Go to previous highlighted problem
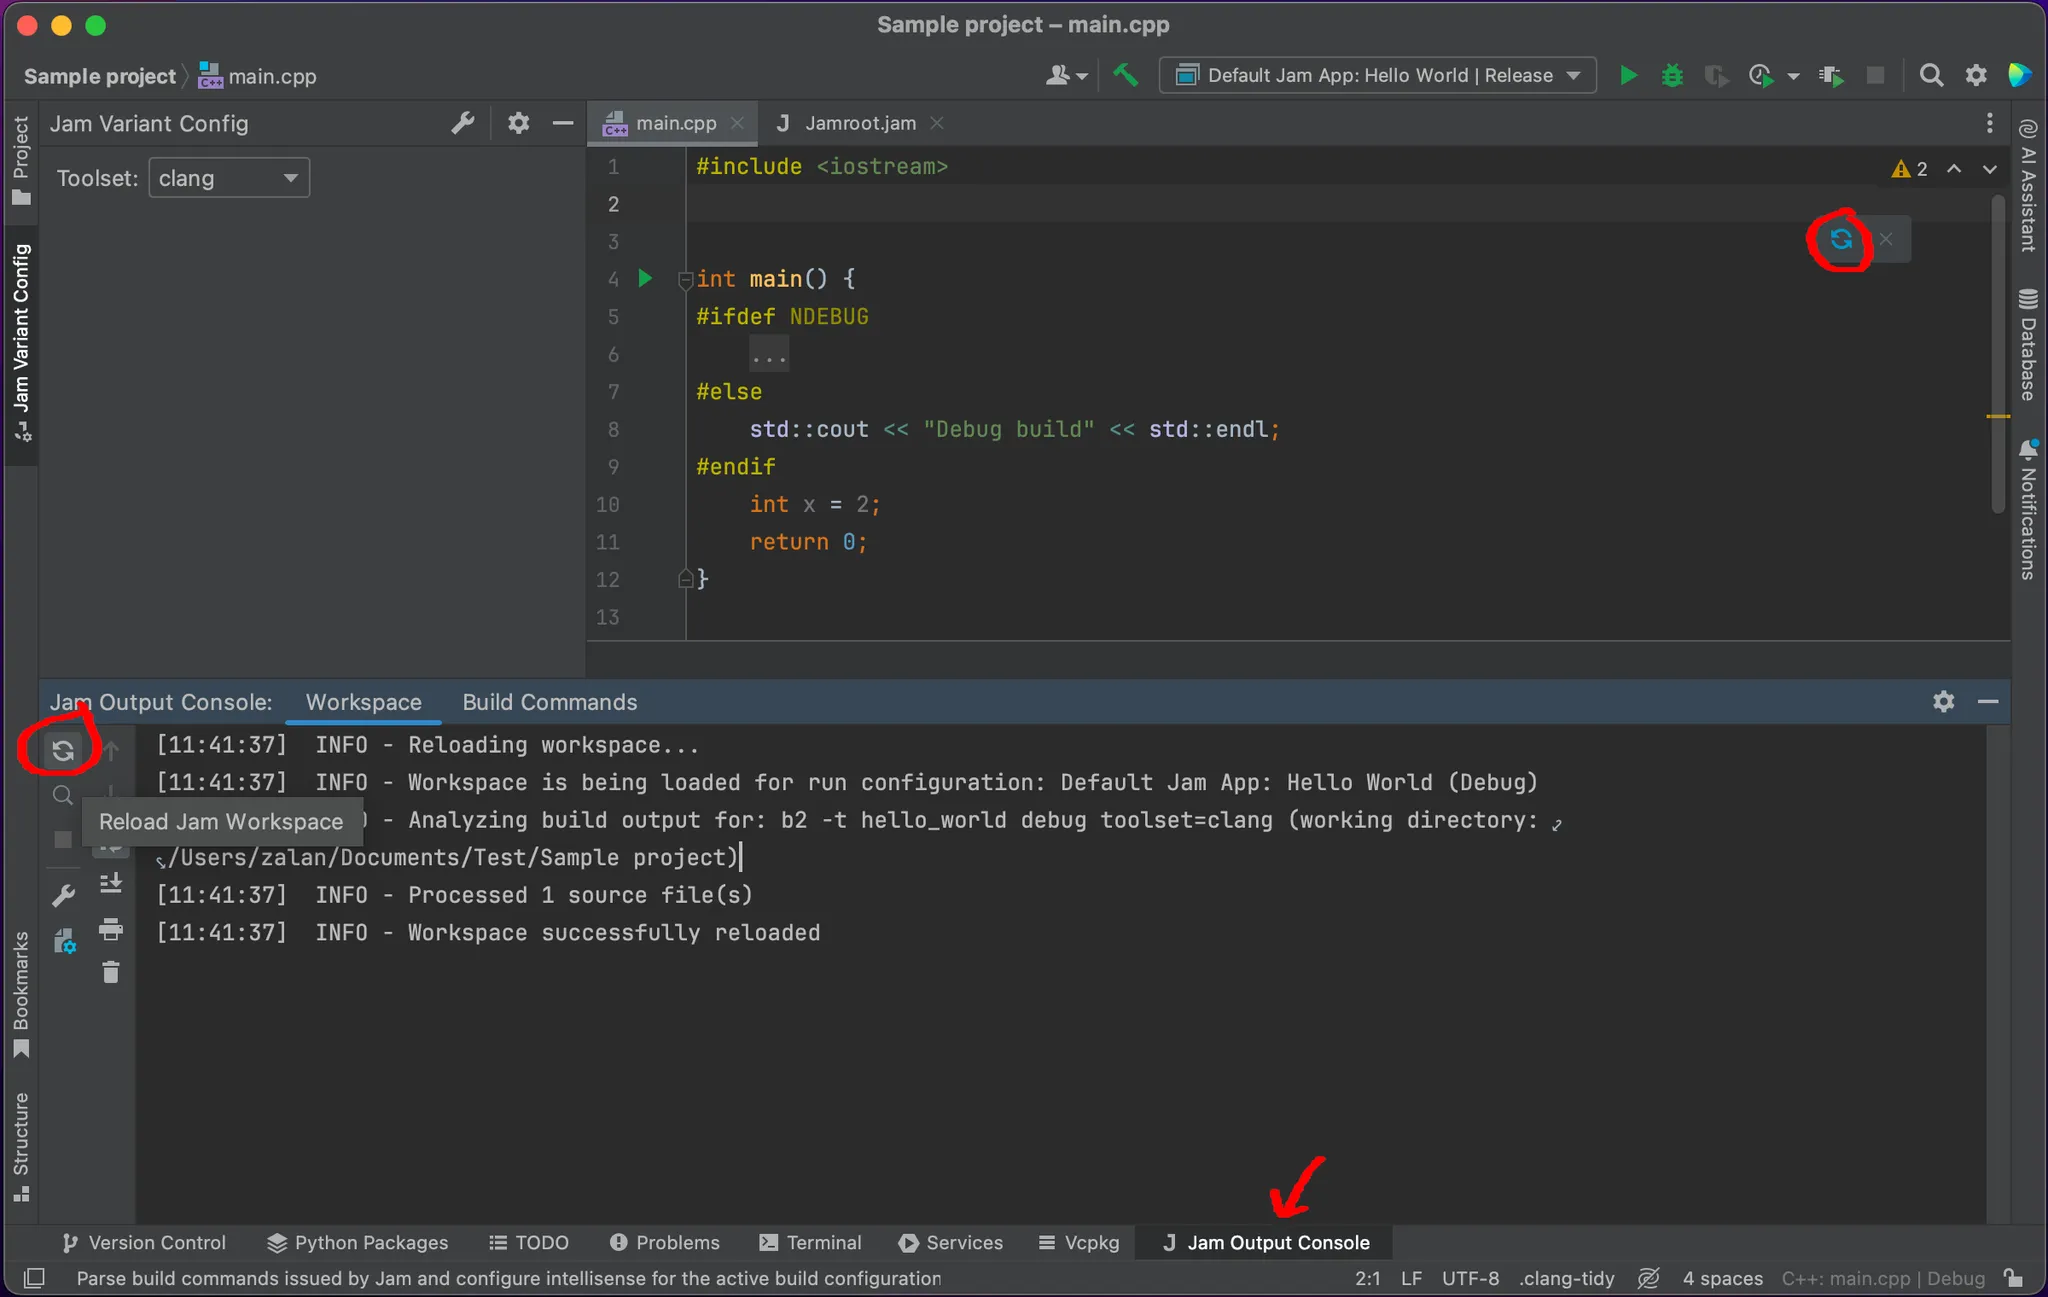 point(1954,169)
